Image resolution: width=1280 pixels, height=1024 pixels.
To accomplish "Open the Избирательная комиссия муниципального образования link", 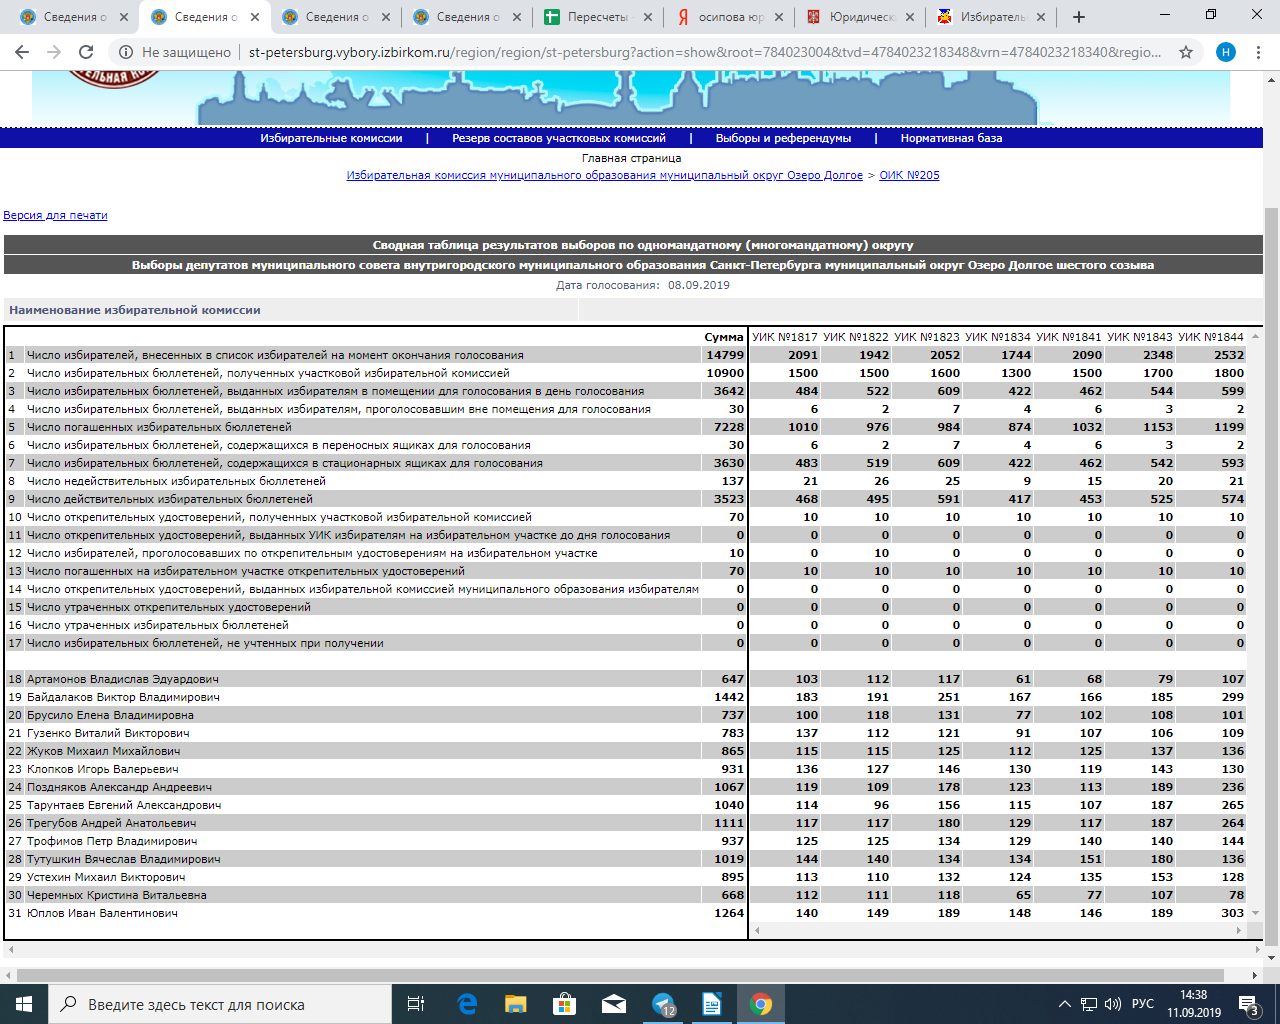I will [x=604, y=175].
